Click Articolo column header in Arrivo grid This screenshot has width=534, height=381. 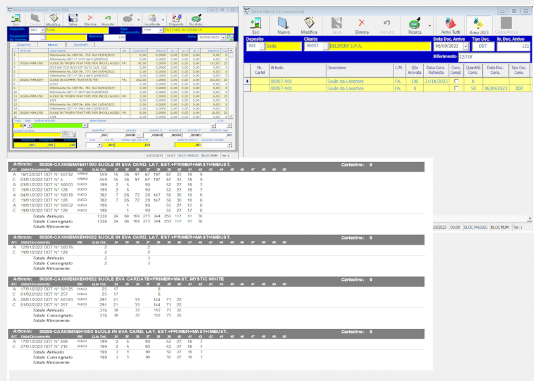coord(298,70)
